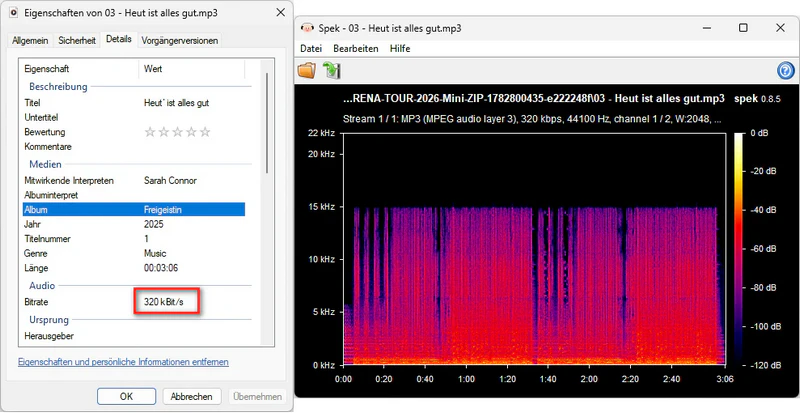Switch to the Vorgängerversionen tab

180,40
